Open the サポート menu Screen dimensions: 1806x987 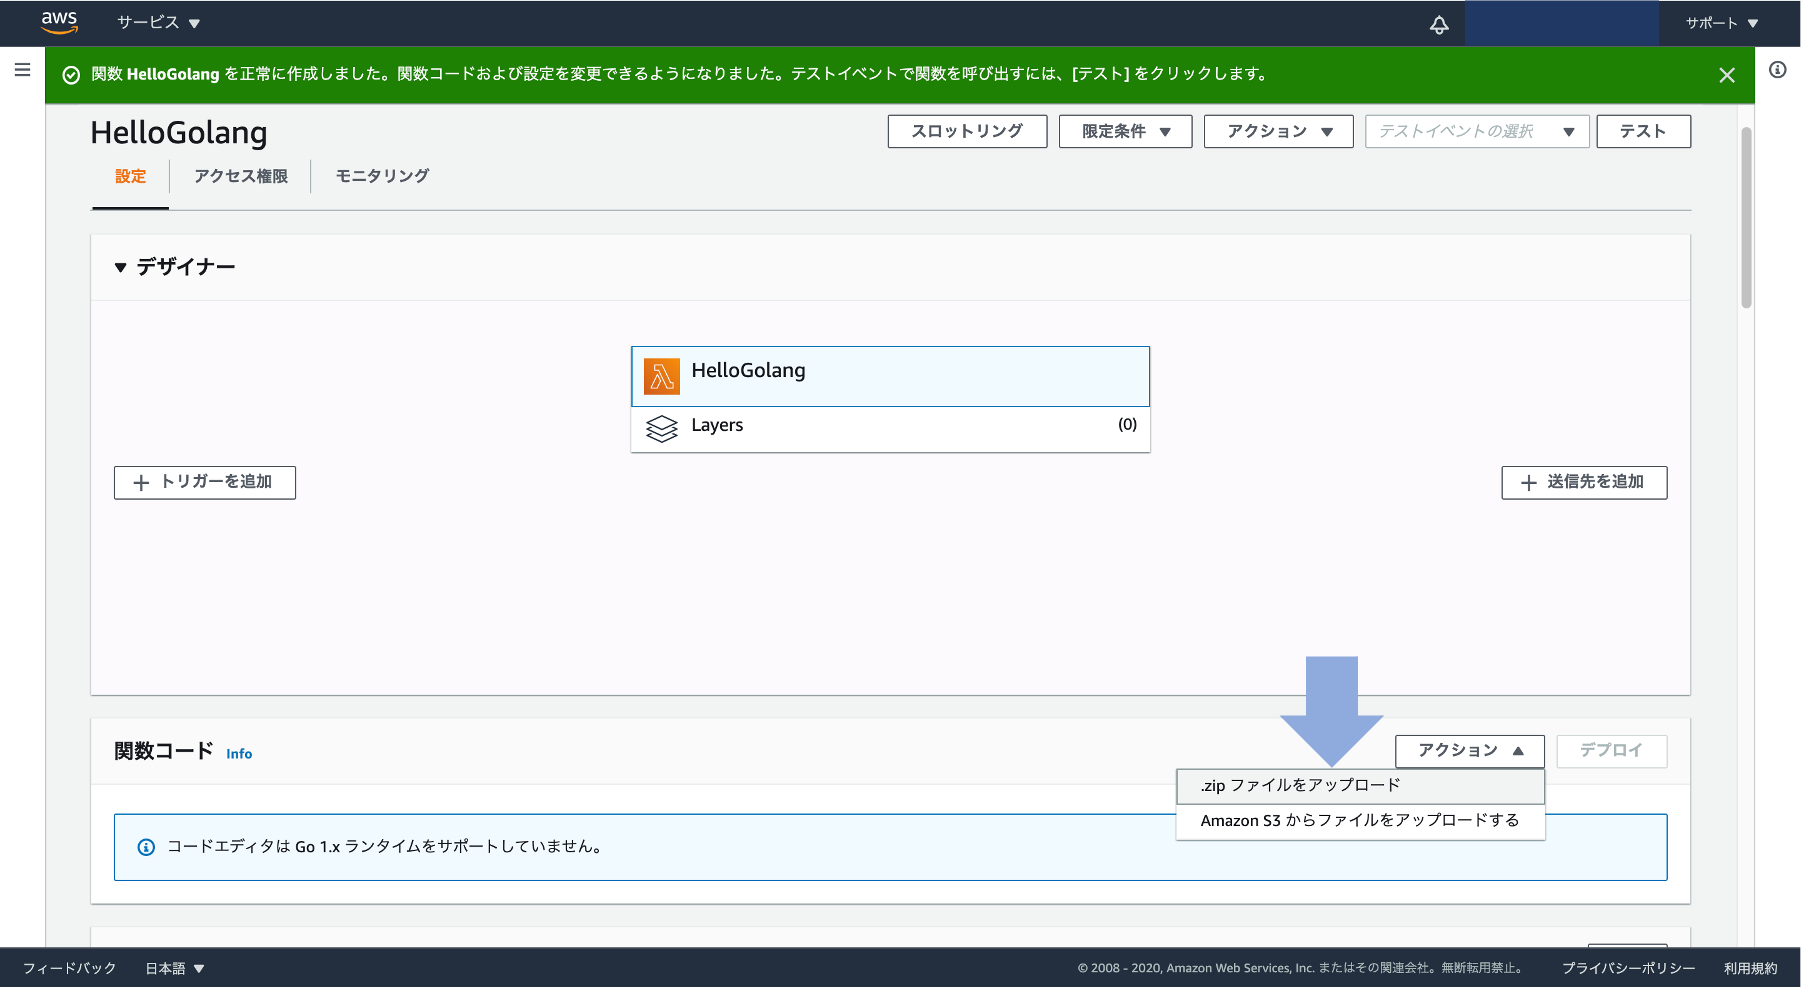1721,23
